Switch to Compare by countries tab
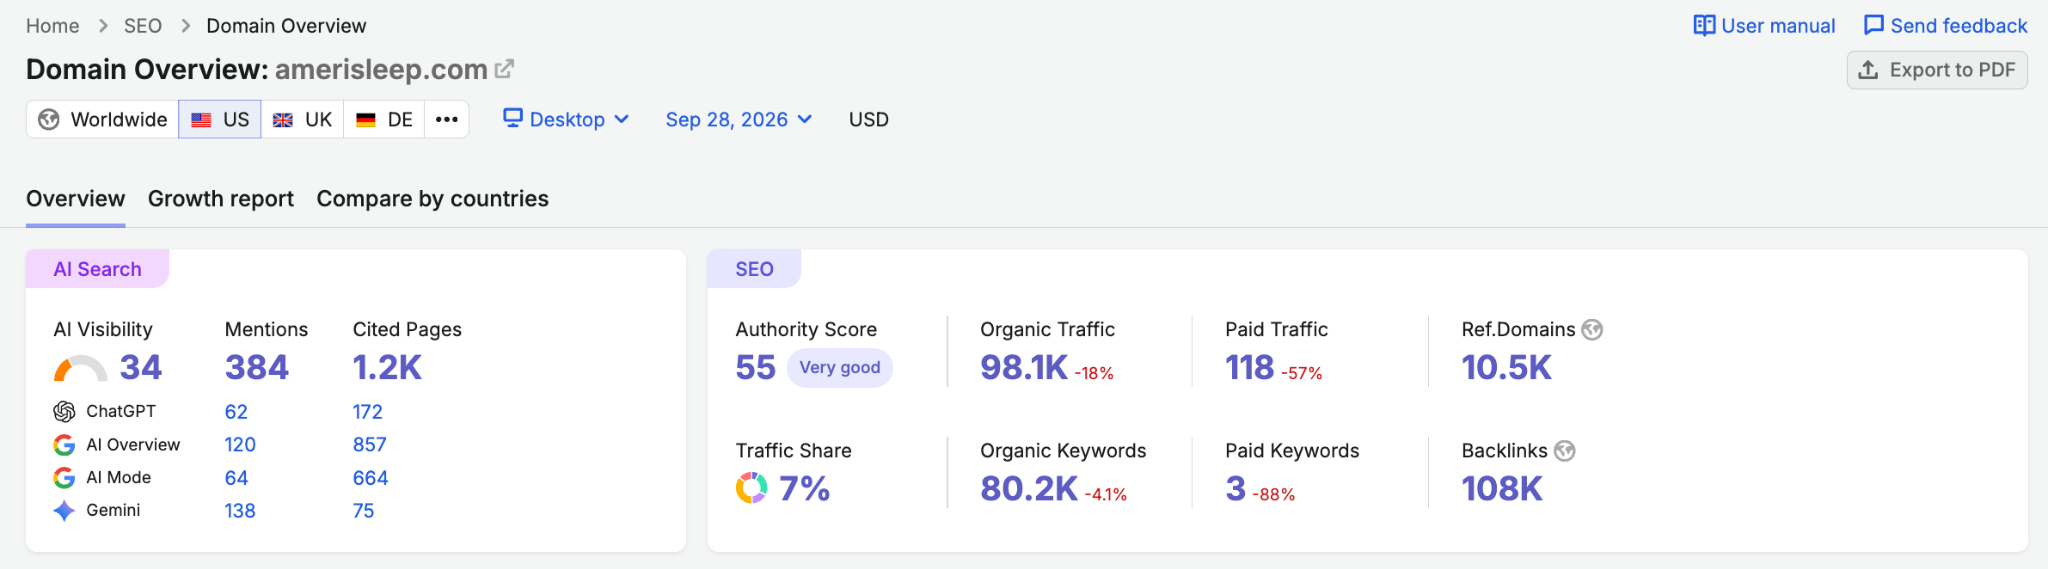The image size is (2048, 569). pos(433,199)
